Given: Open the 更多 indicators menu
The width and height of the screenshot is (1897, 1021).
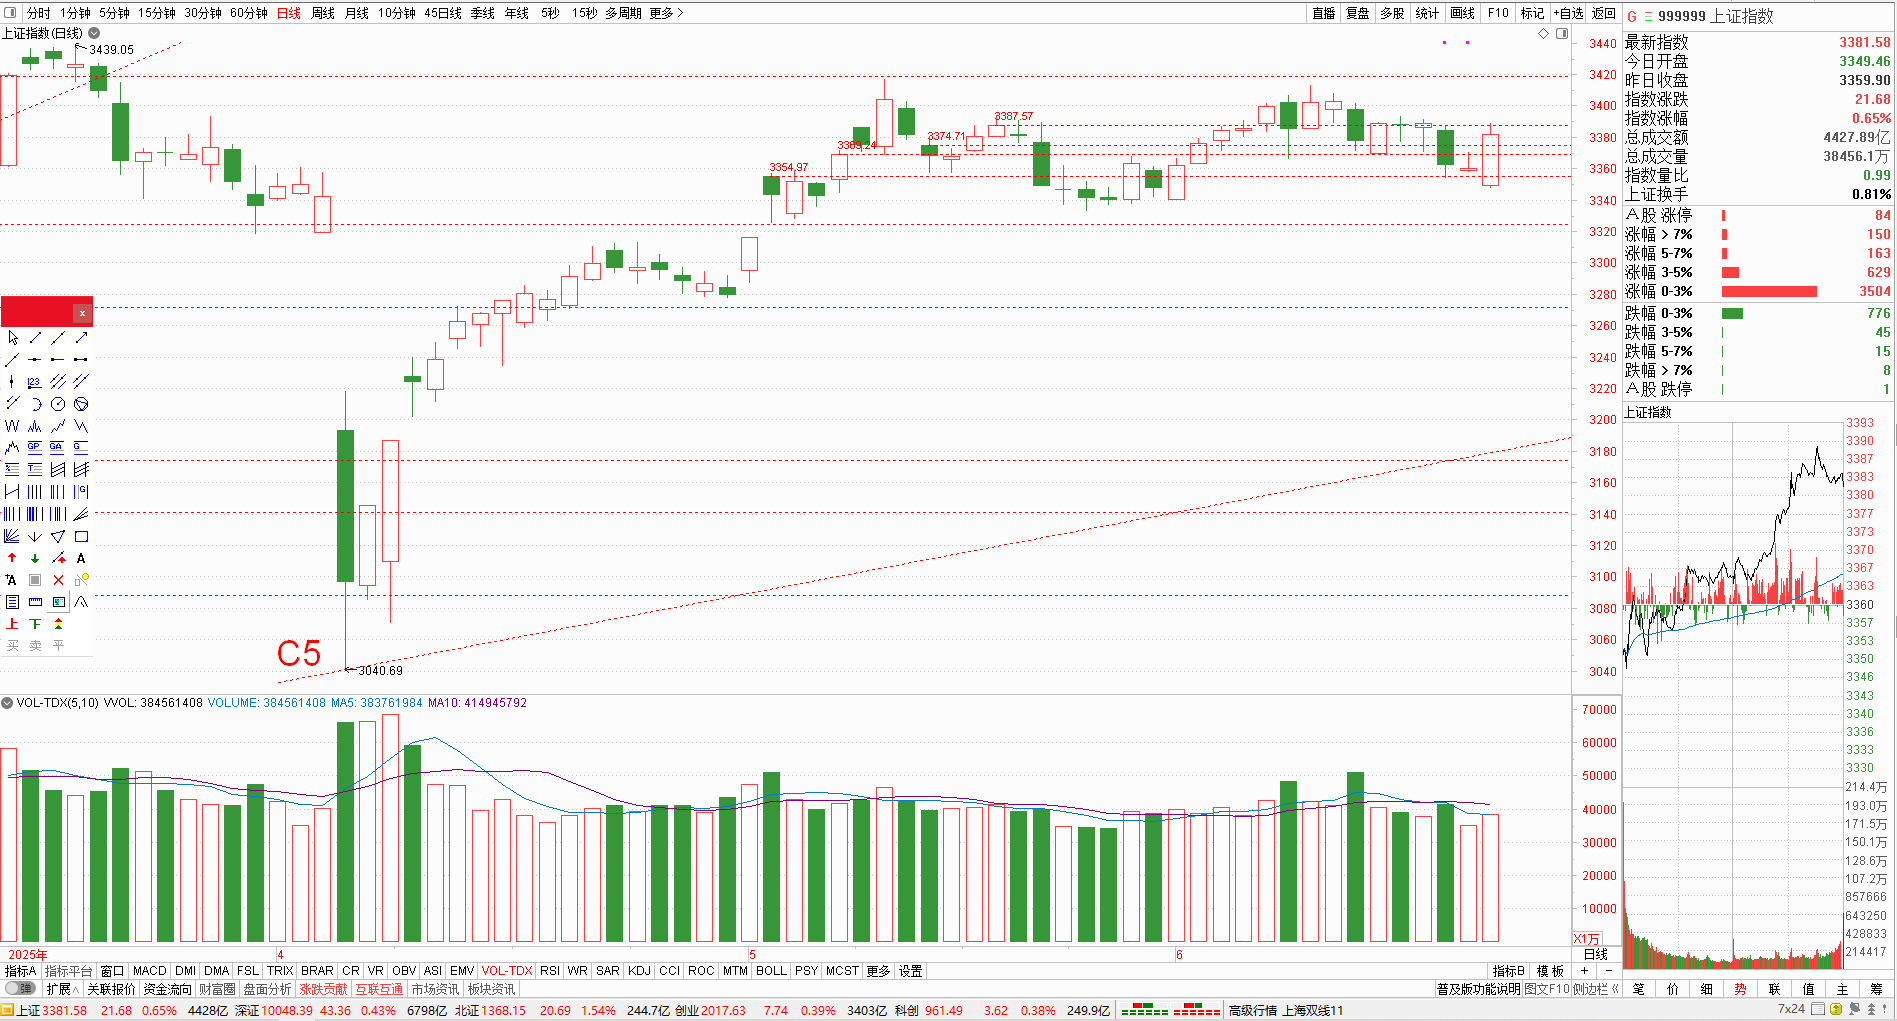Looking at the screenshot, I should click(878, 971).
